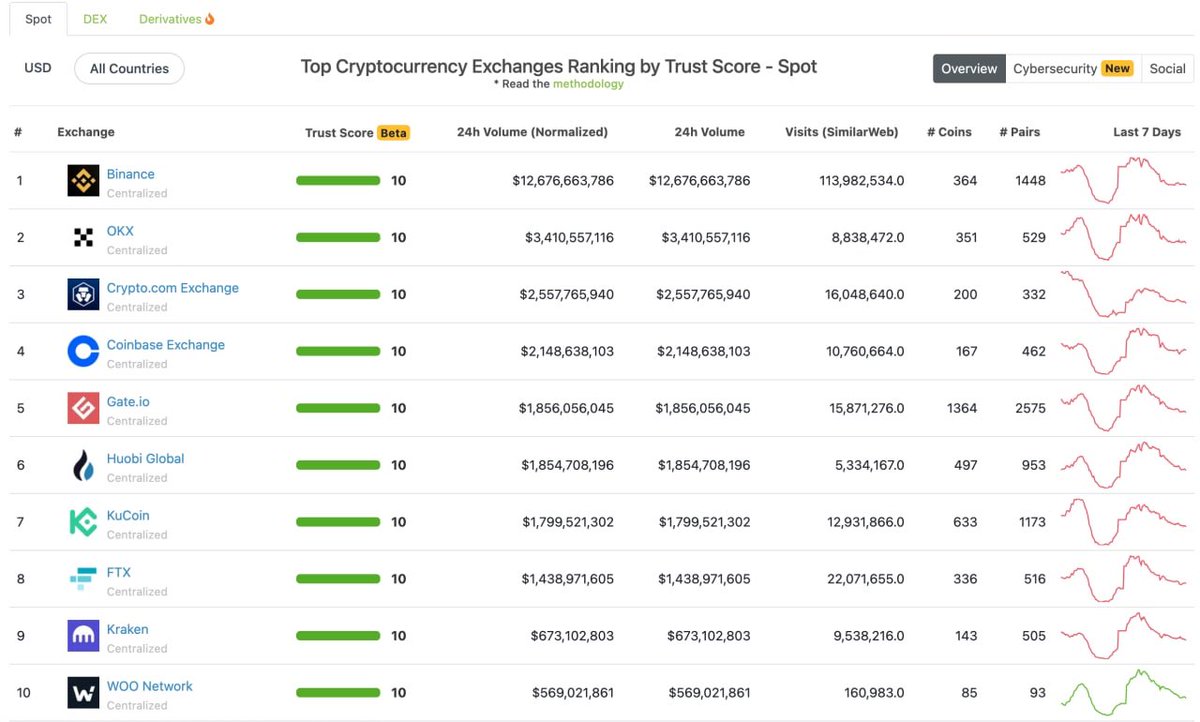Click KuCoin pairs count 1173
Screen dimensions: 1200x722
tap(1032, 522)
